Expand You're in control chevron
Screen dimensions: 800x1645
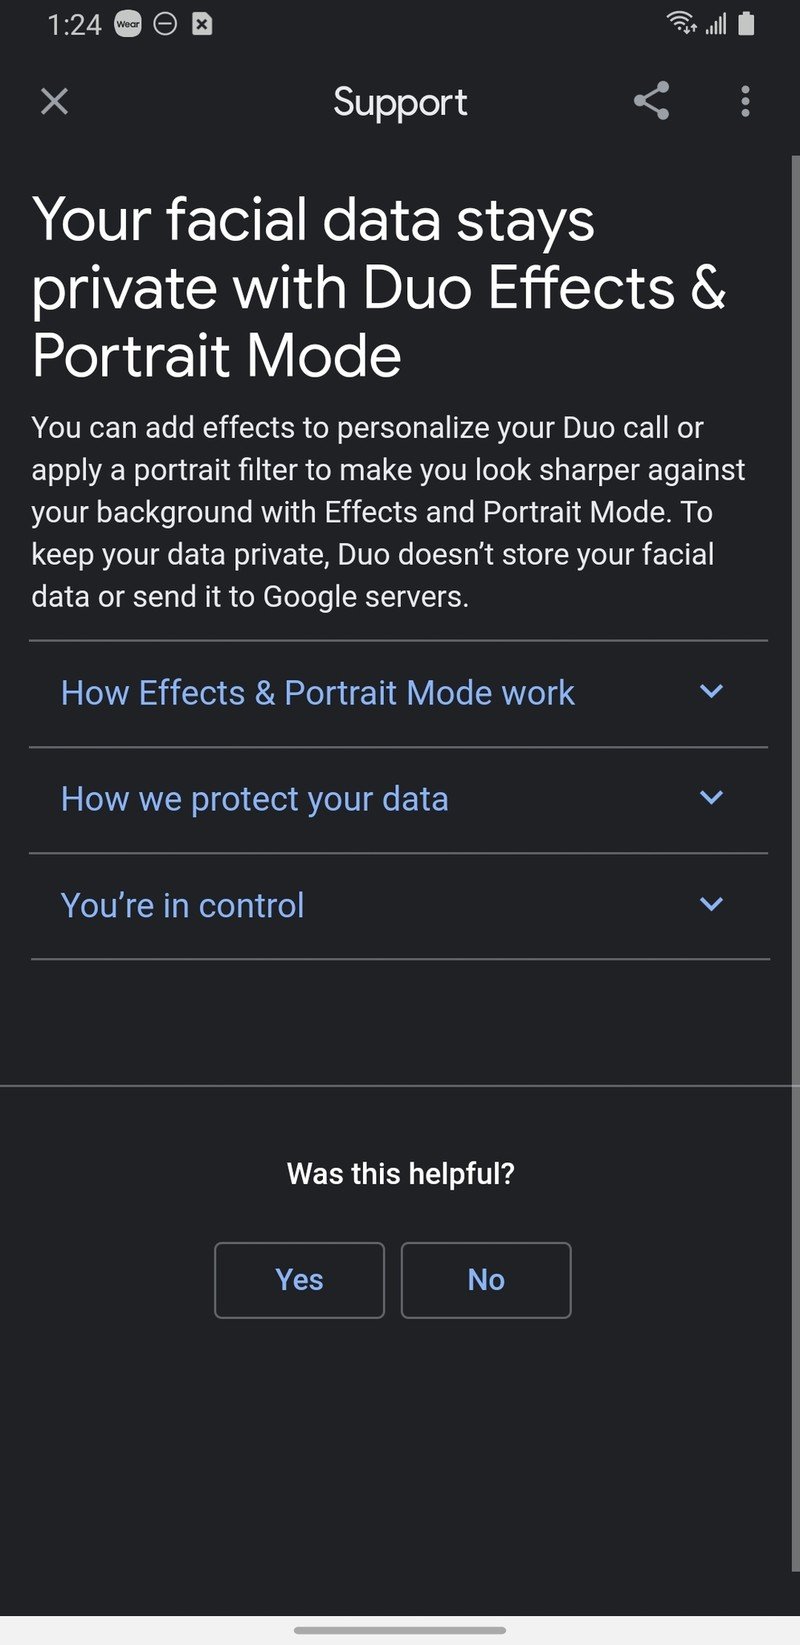point(711,904)
